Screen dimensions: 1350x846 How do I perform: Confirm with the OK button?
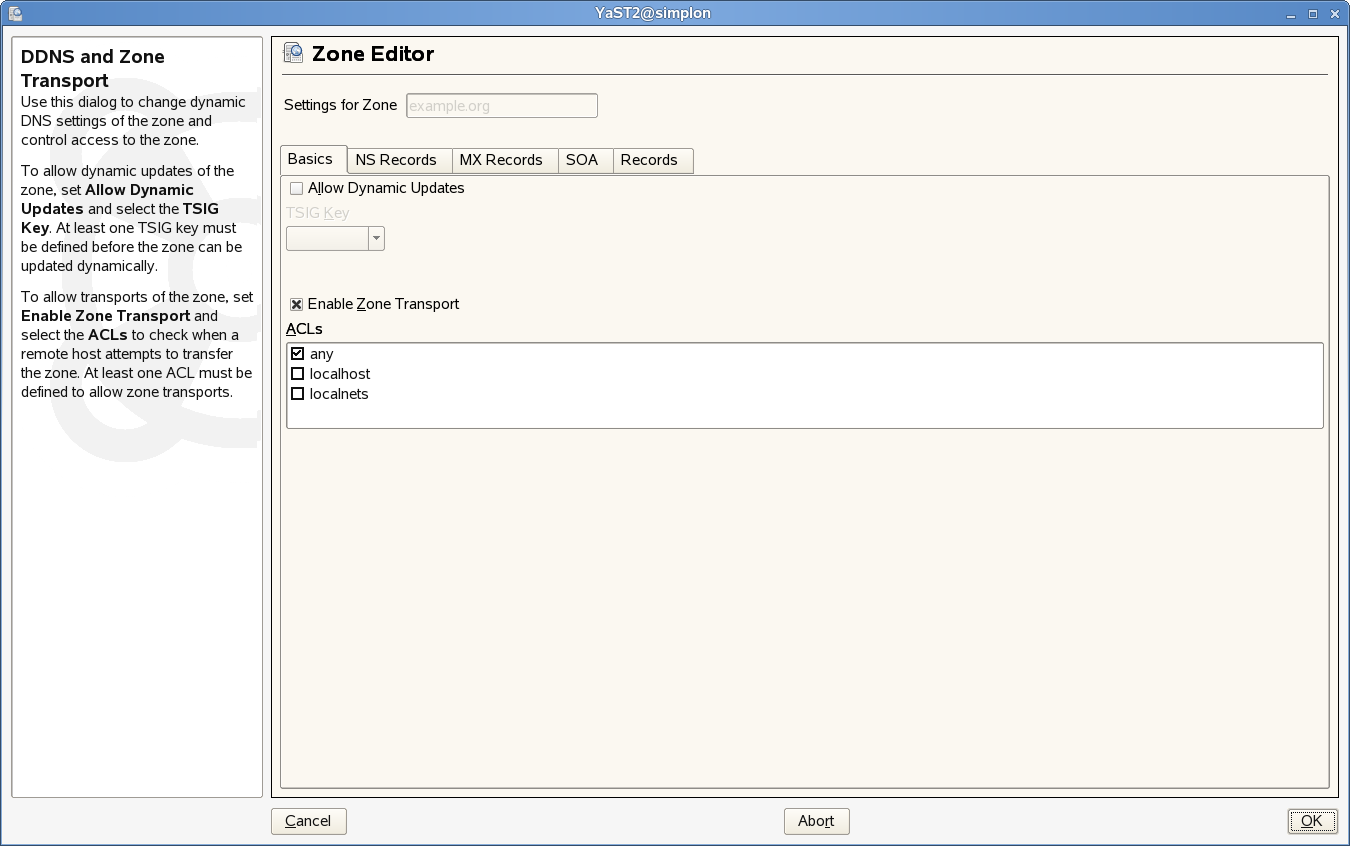tap(1311, 821)
